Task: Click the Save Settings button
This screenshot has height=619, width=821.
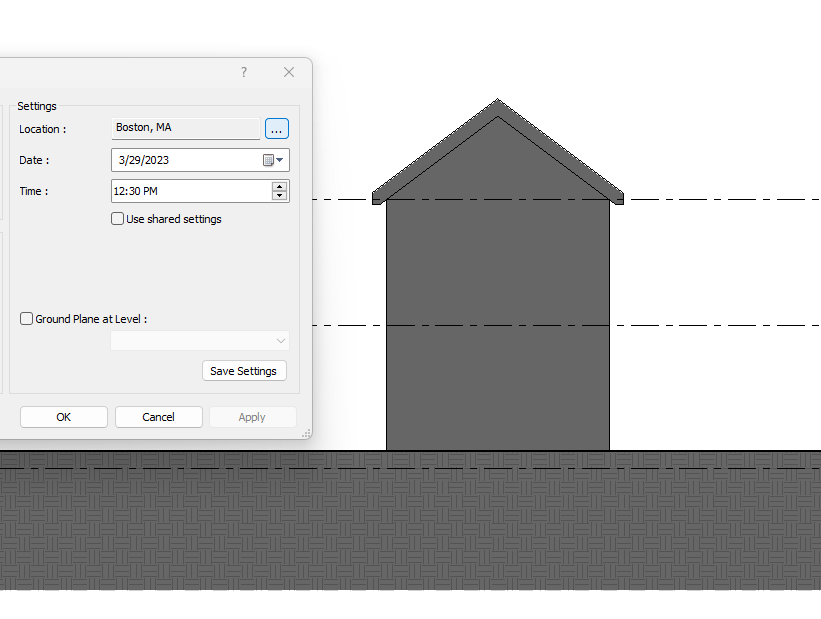Action: tap(244, 370)
